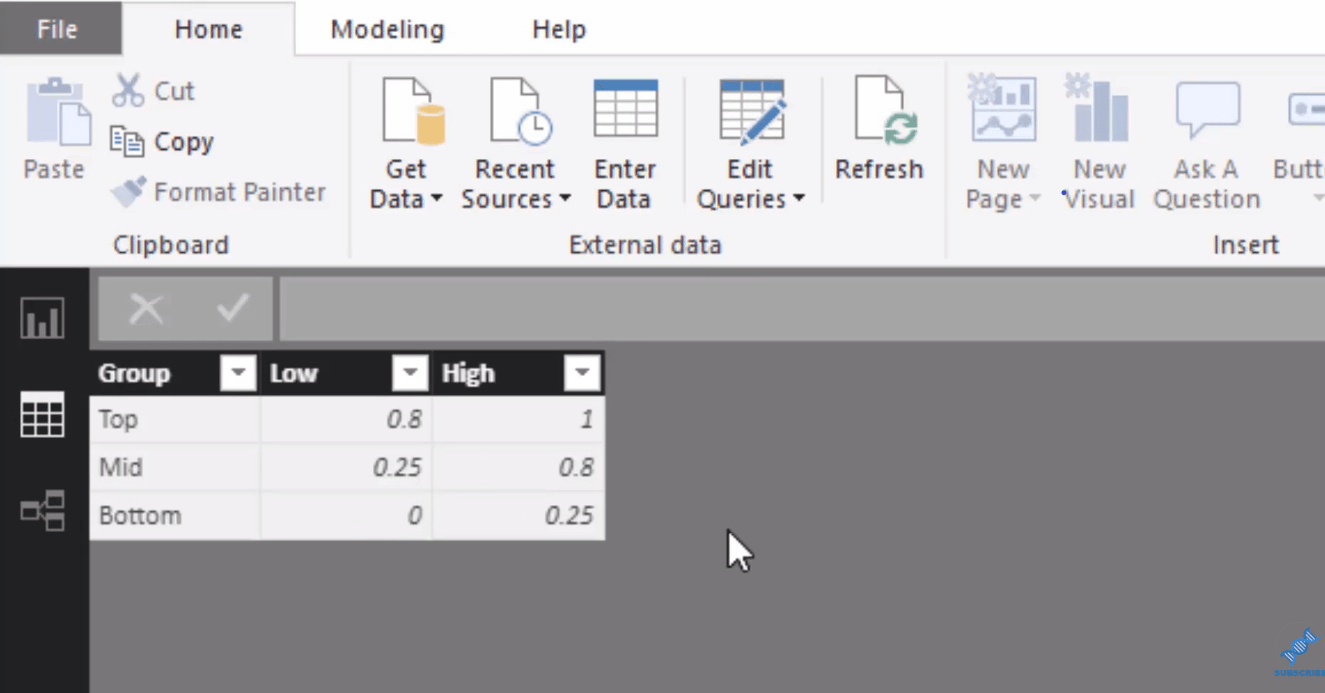Click the Copy command
Screen dimensions: 1325x693
point(162,142)
